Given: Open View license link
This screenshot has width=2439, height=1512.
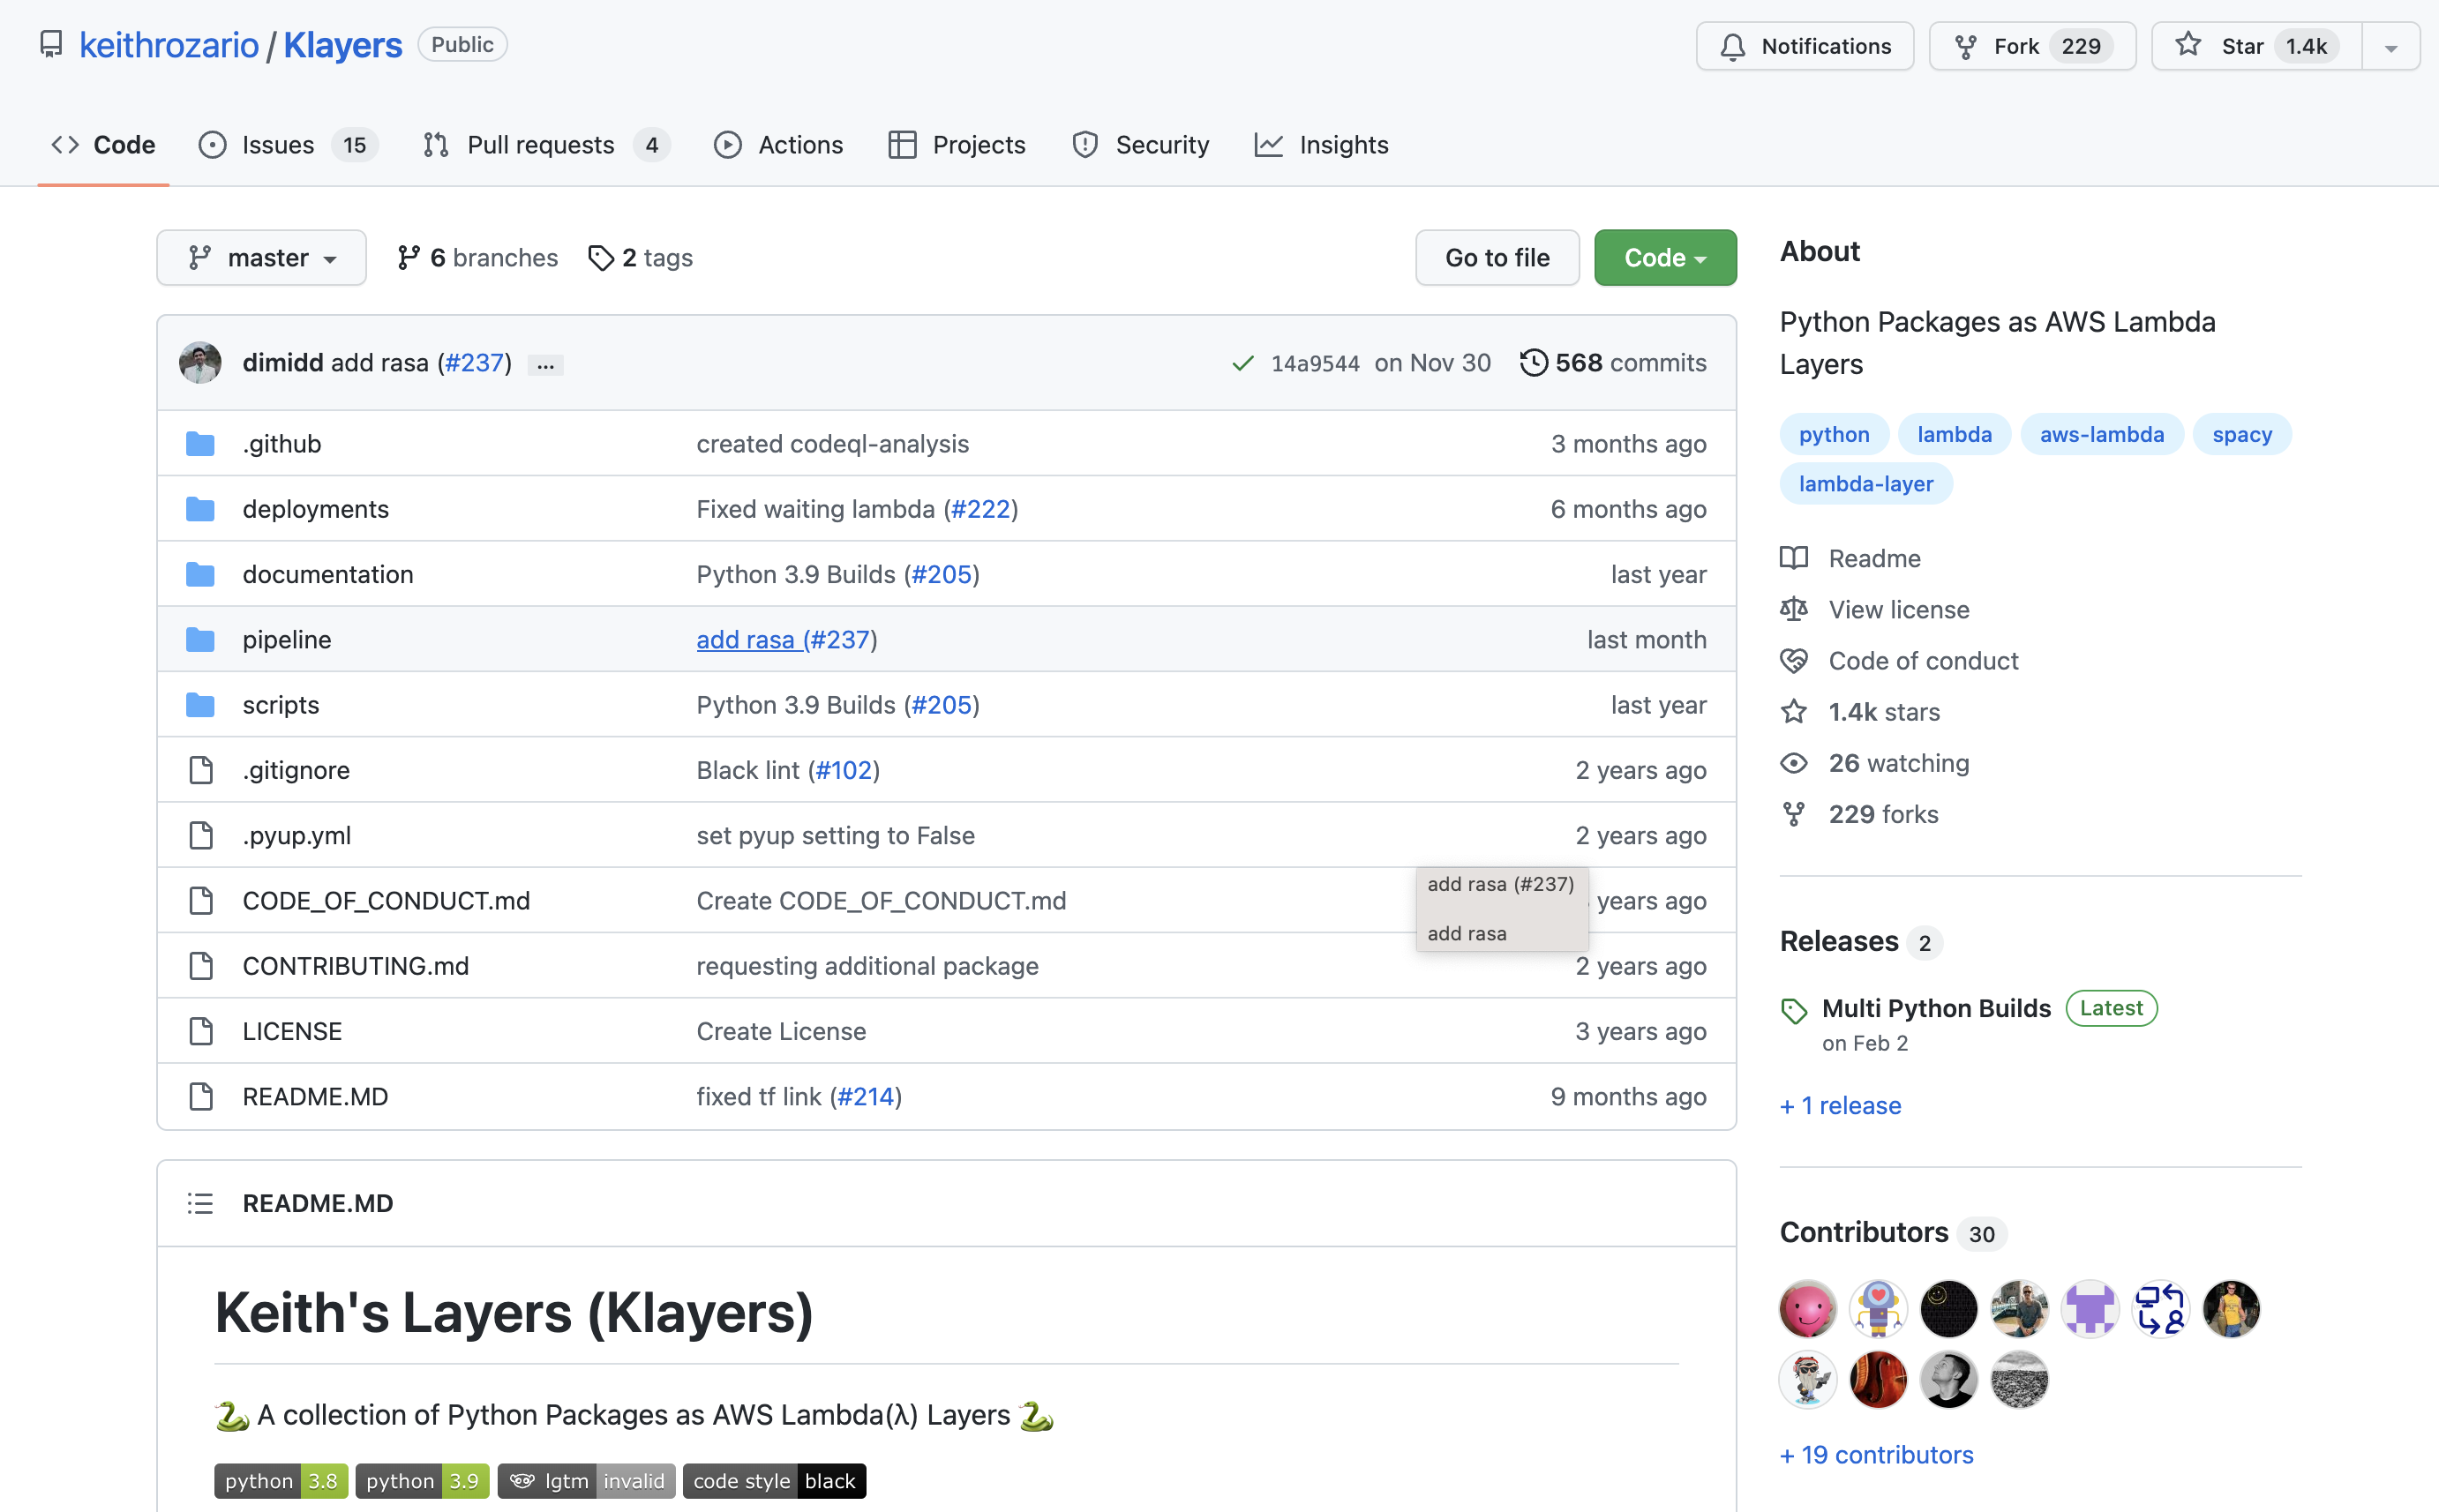Looking at the screenshot, I should point(1875,609).
